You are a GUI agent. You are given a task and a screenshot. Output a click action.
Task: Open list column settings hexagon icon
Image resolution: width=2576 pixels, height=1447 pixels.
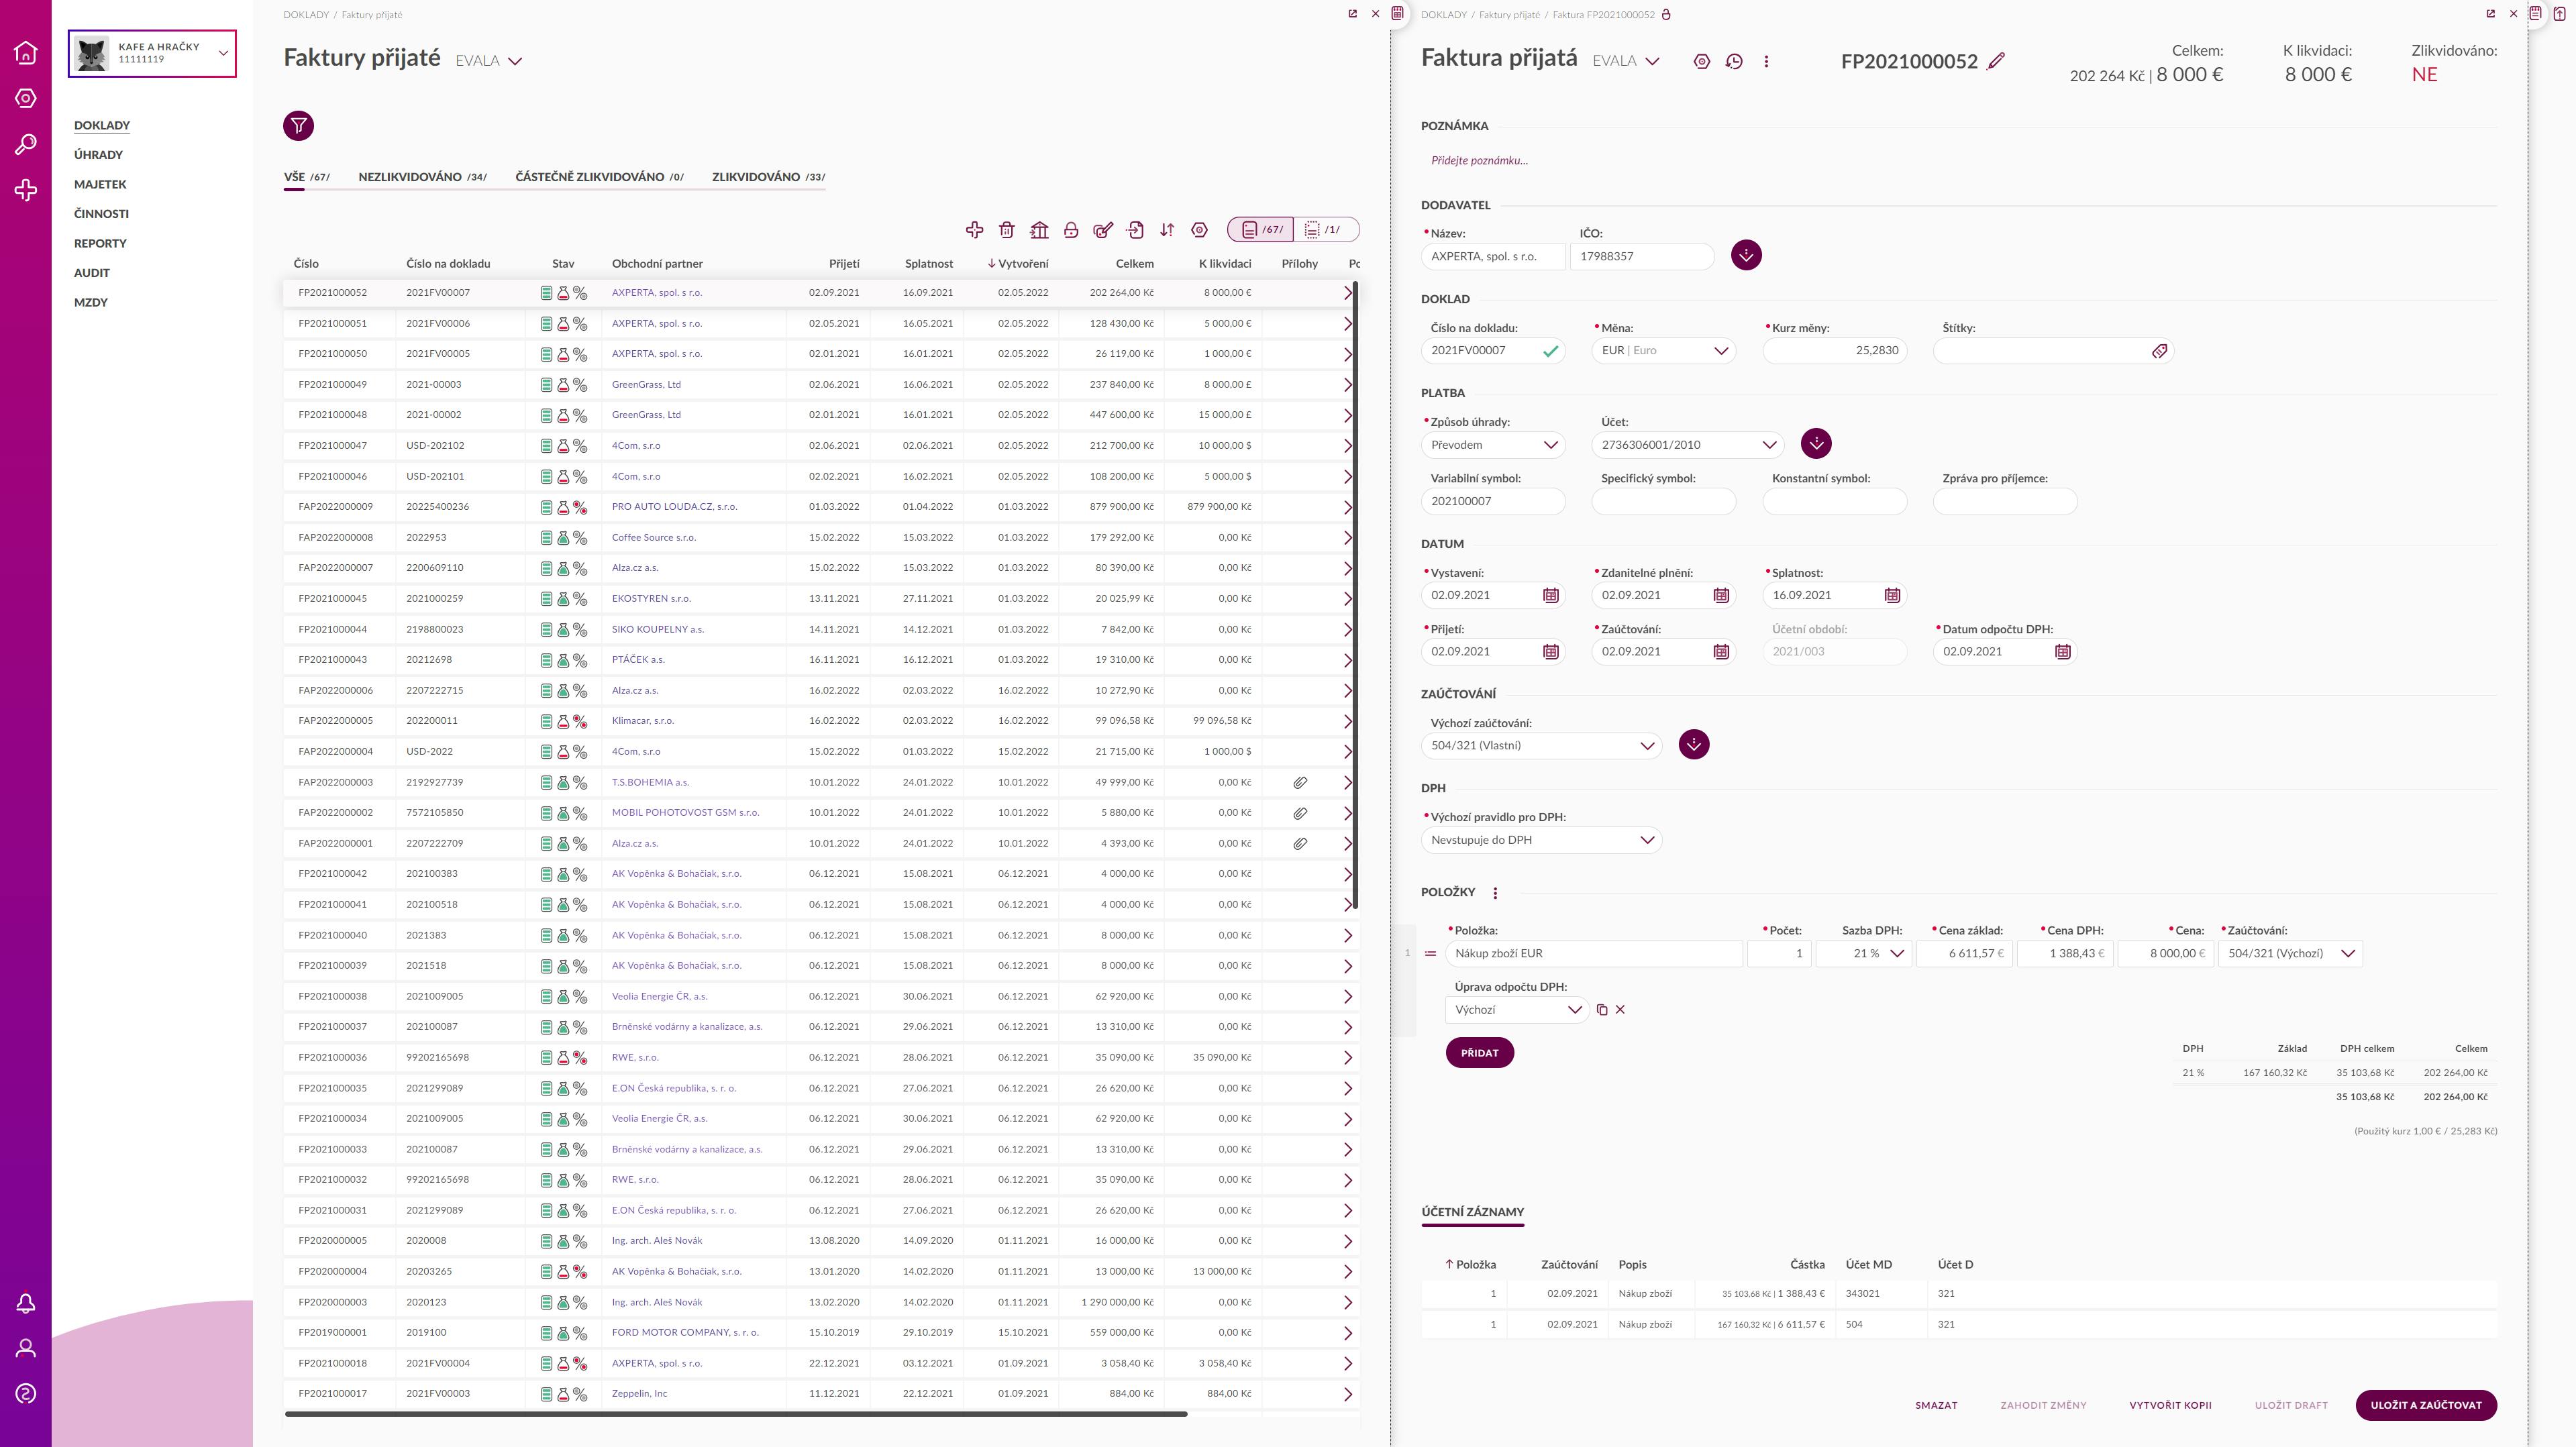coord(1199,230)
